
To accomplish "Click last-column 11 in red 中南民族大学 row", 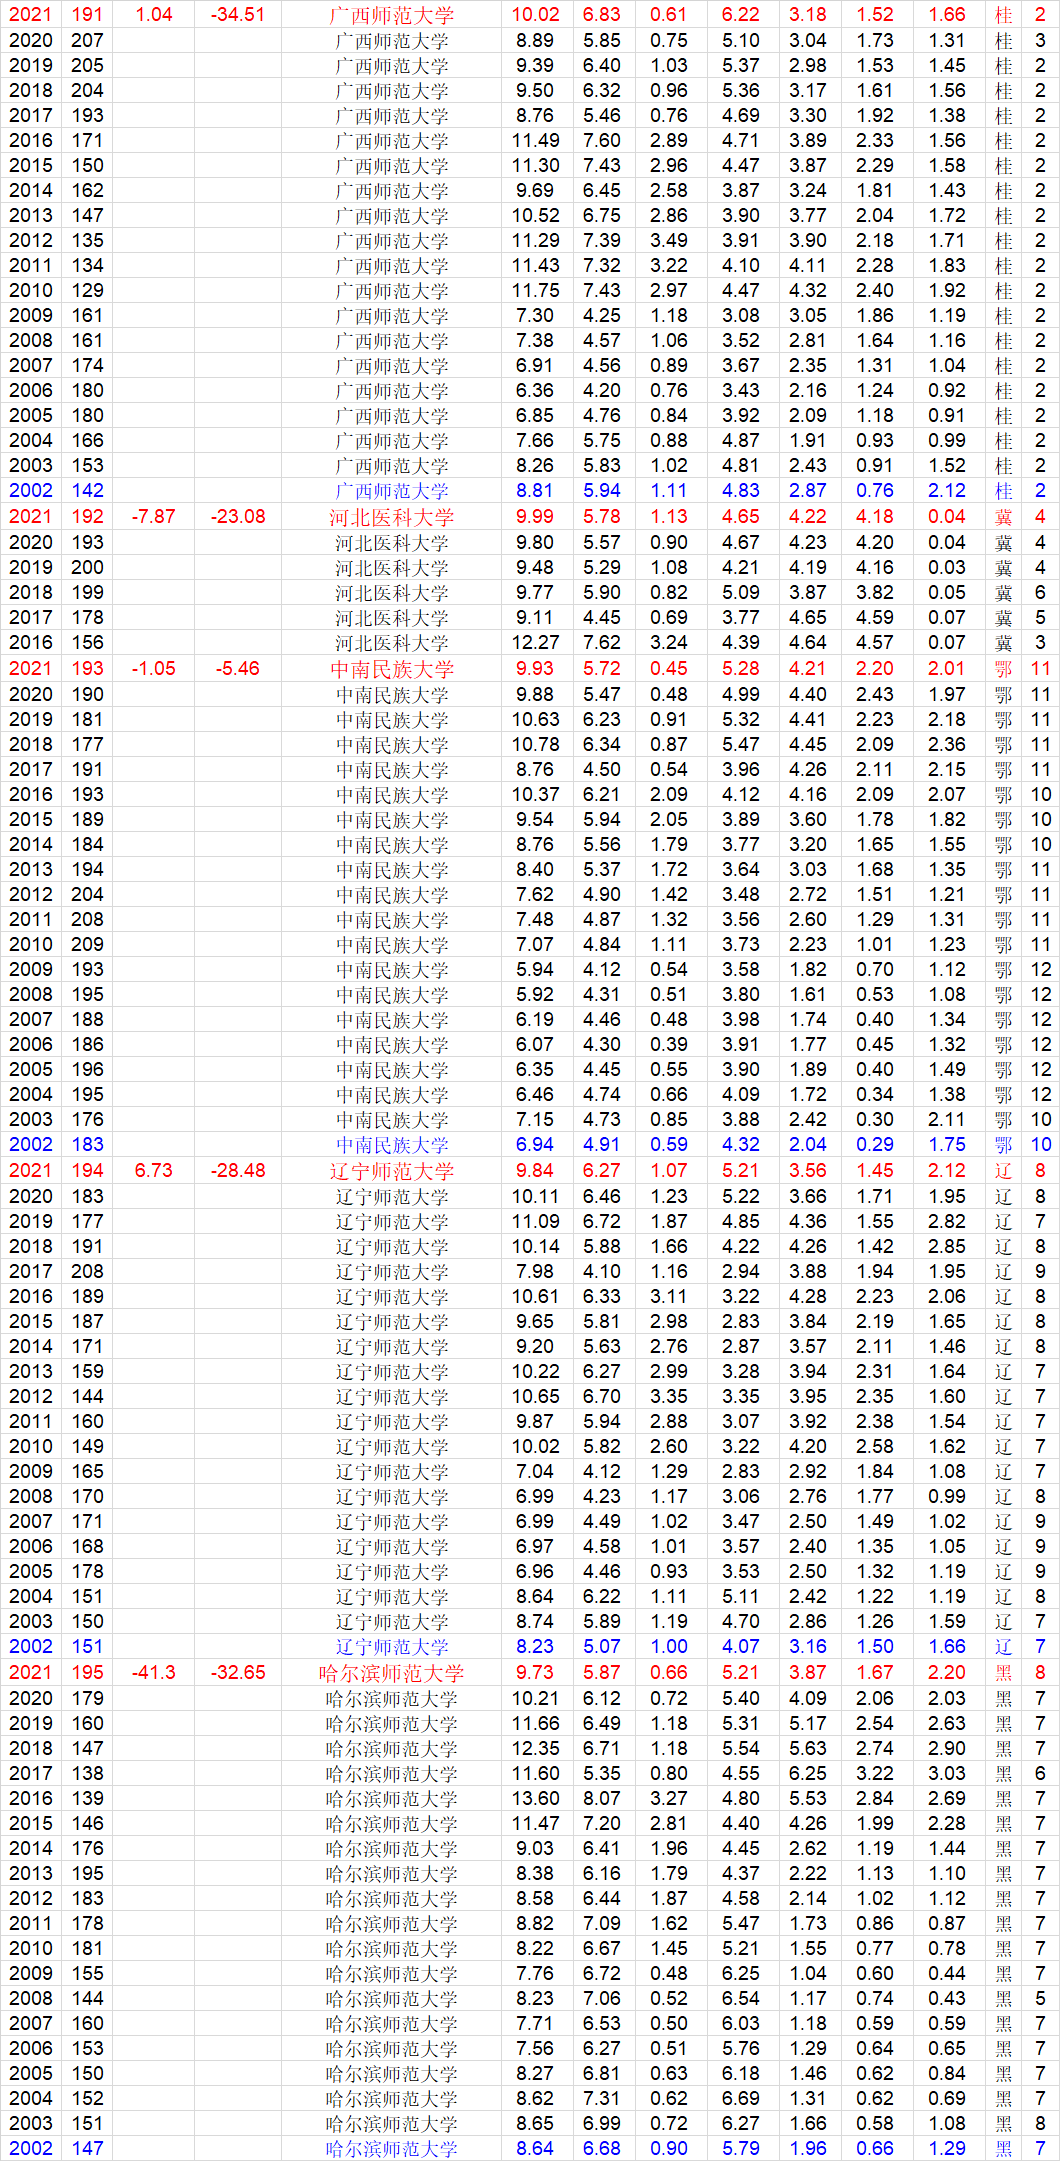I will pos(1041,669).
